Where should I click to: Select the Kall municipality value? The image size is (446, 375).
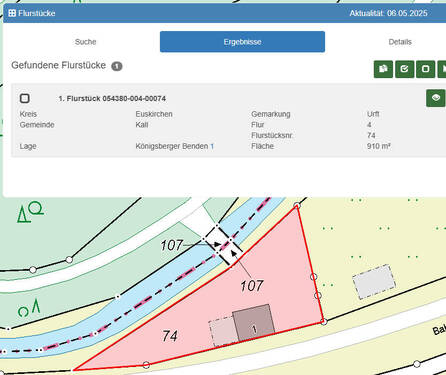point(142,125)
